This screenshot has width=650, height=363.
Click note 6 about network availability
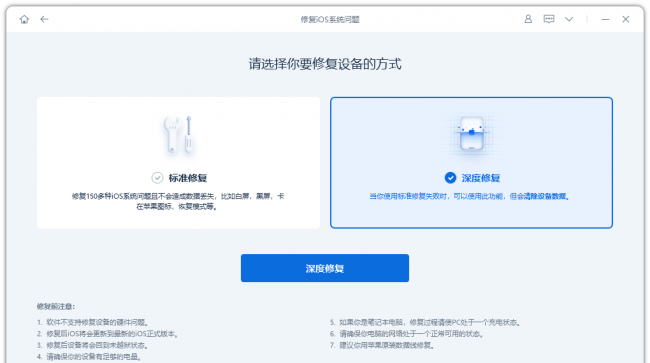(x=407, y=334)
